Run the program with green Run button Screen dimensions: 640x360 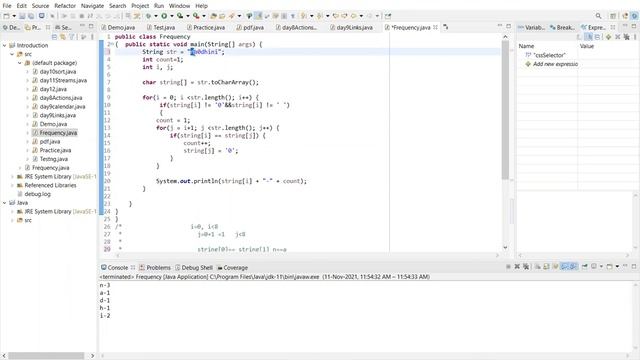tap(164, 16)
